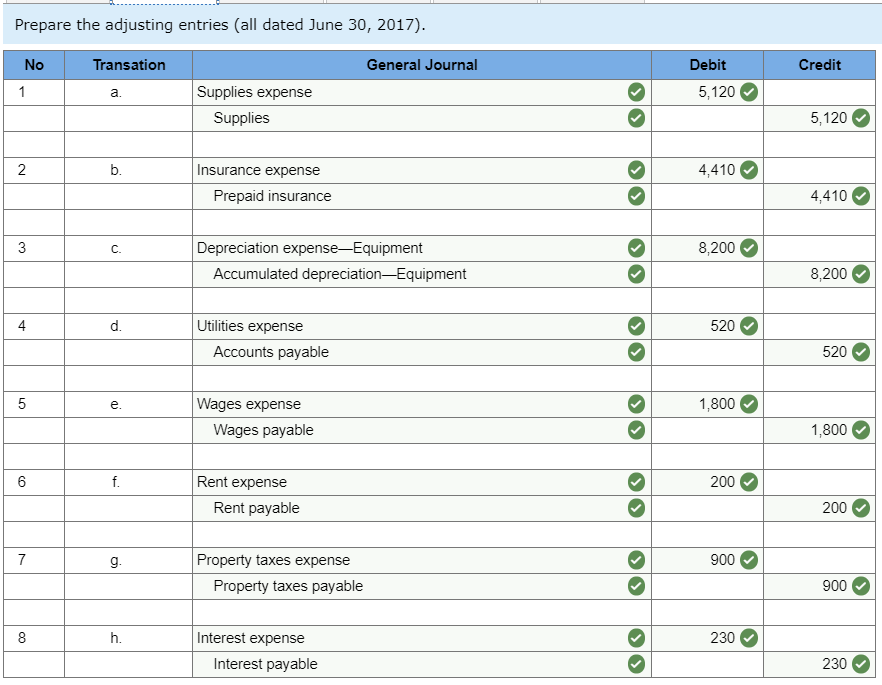Select the Debit column header

707,65
